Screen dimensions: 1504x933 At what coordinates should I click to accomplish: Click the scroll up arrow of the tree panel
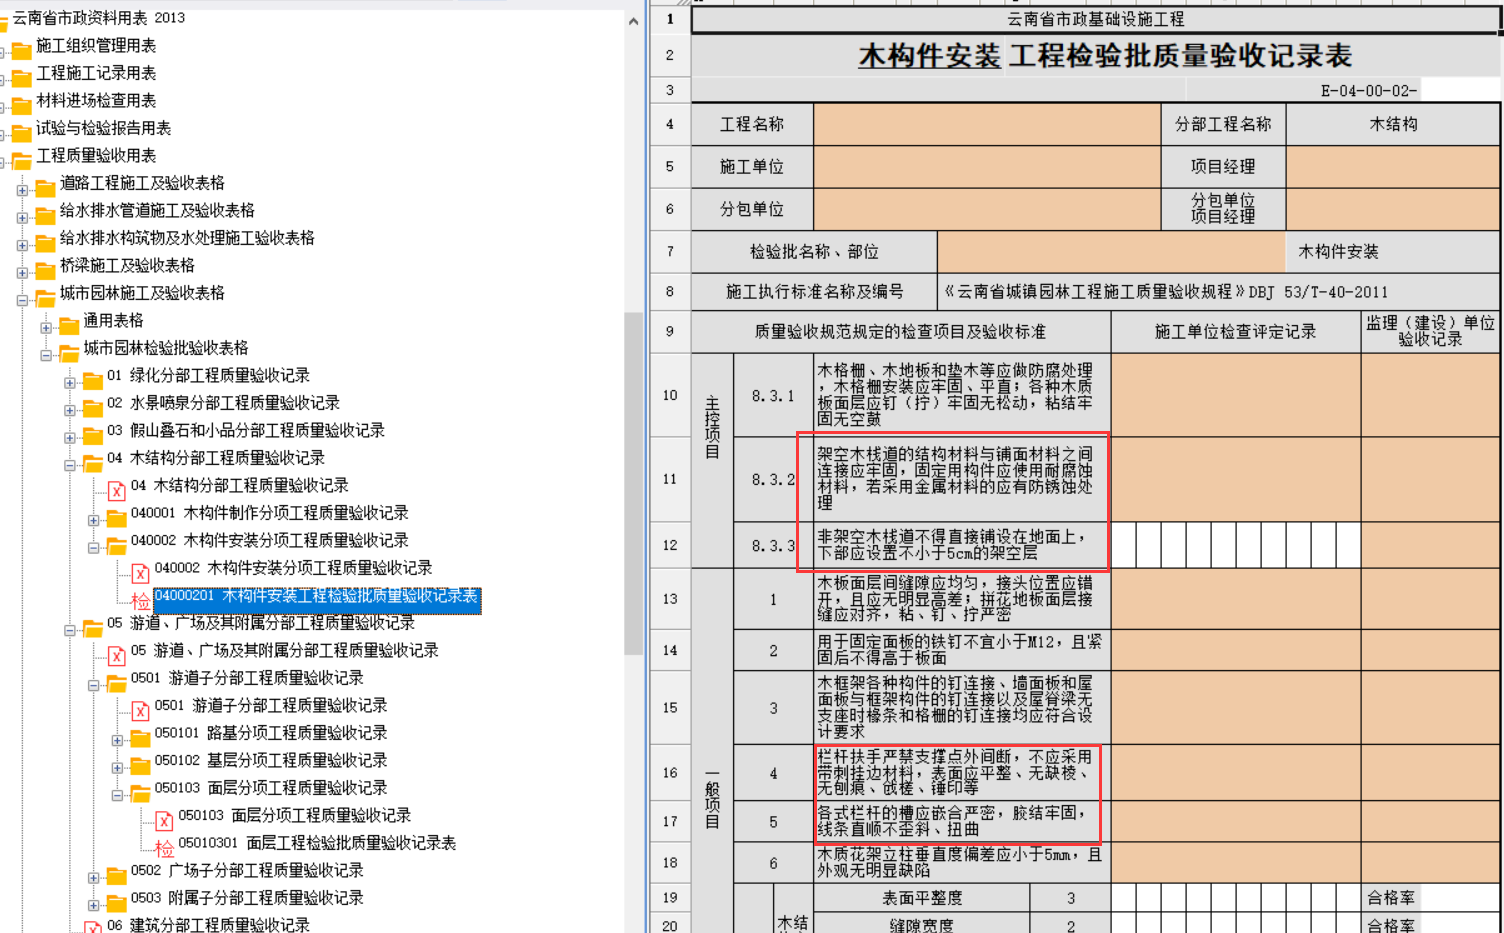[x=633, y=21]
